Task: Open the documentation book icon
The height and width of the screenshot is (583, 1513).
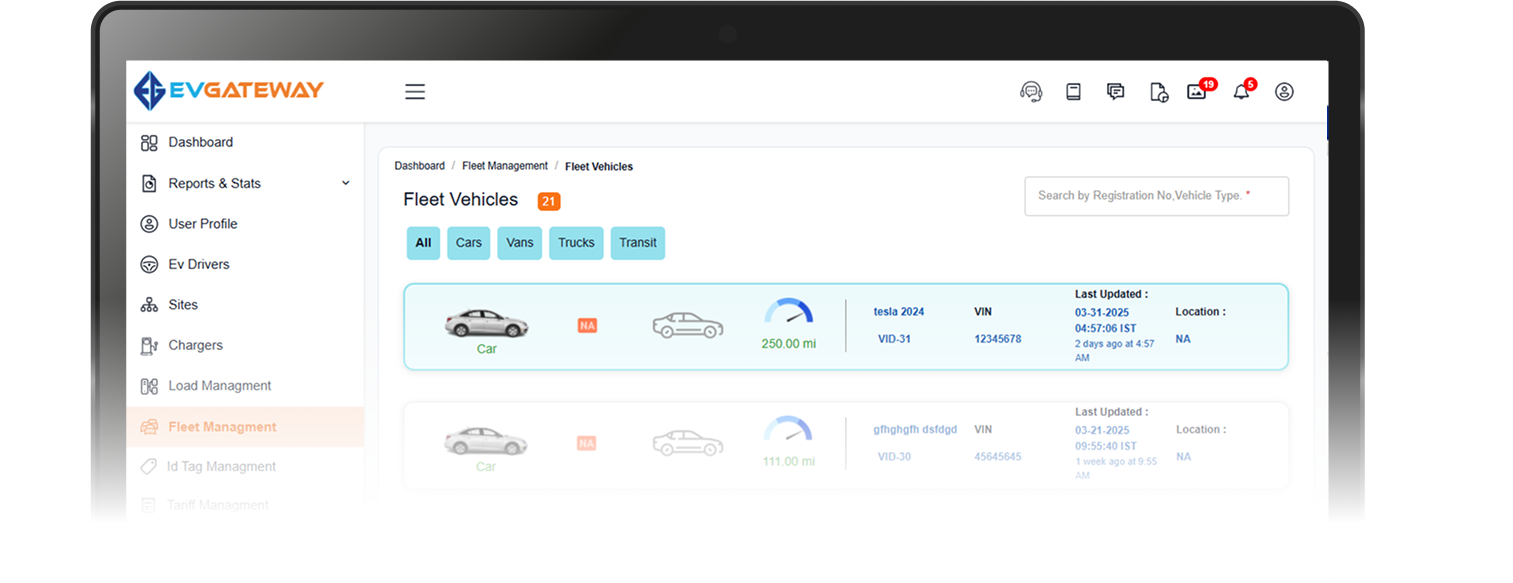Action: 1073,92
